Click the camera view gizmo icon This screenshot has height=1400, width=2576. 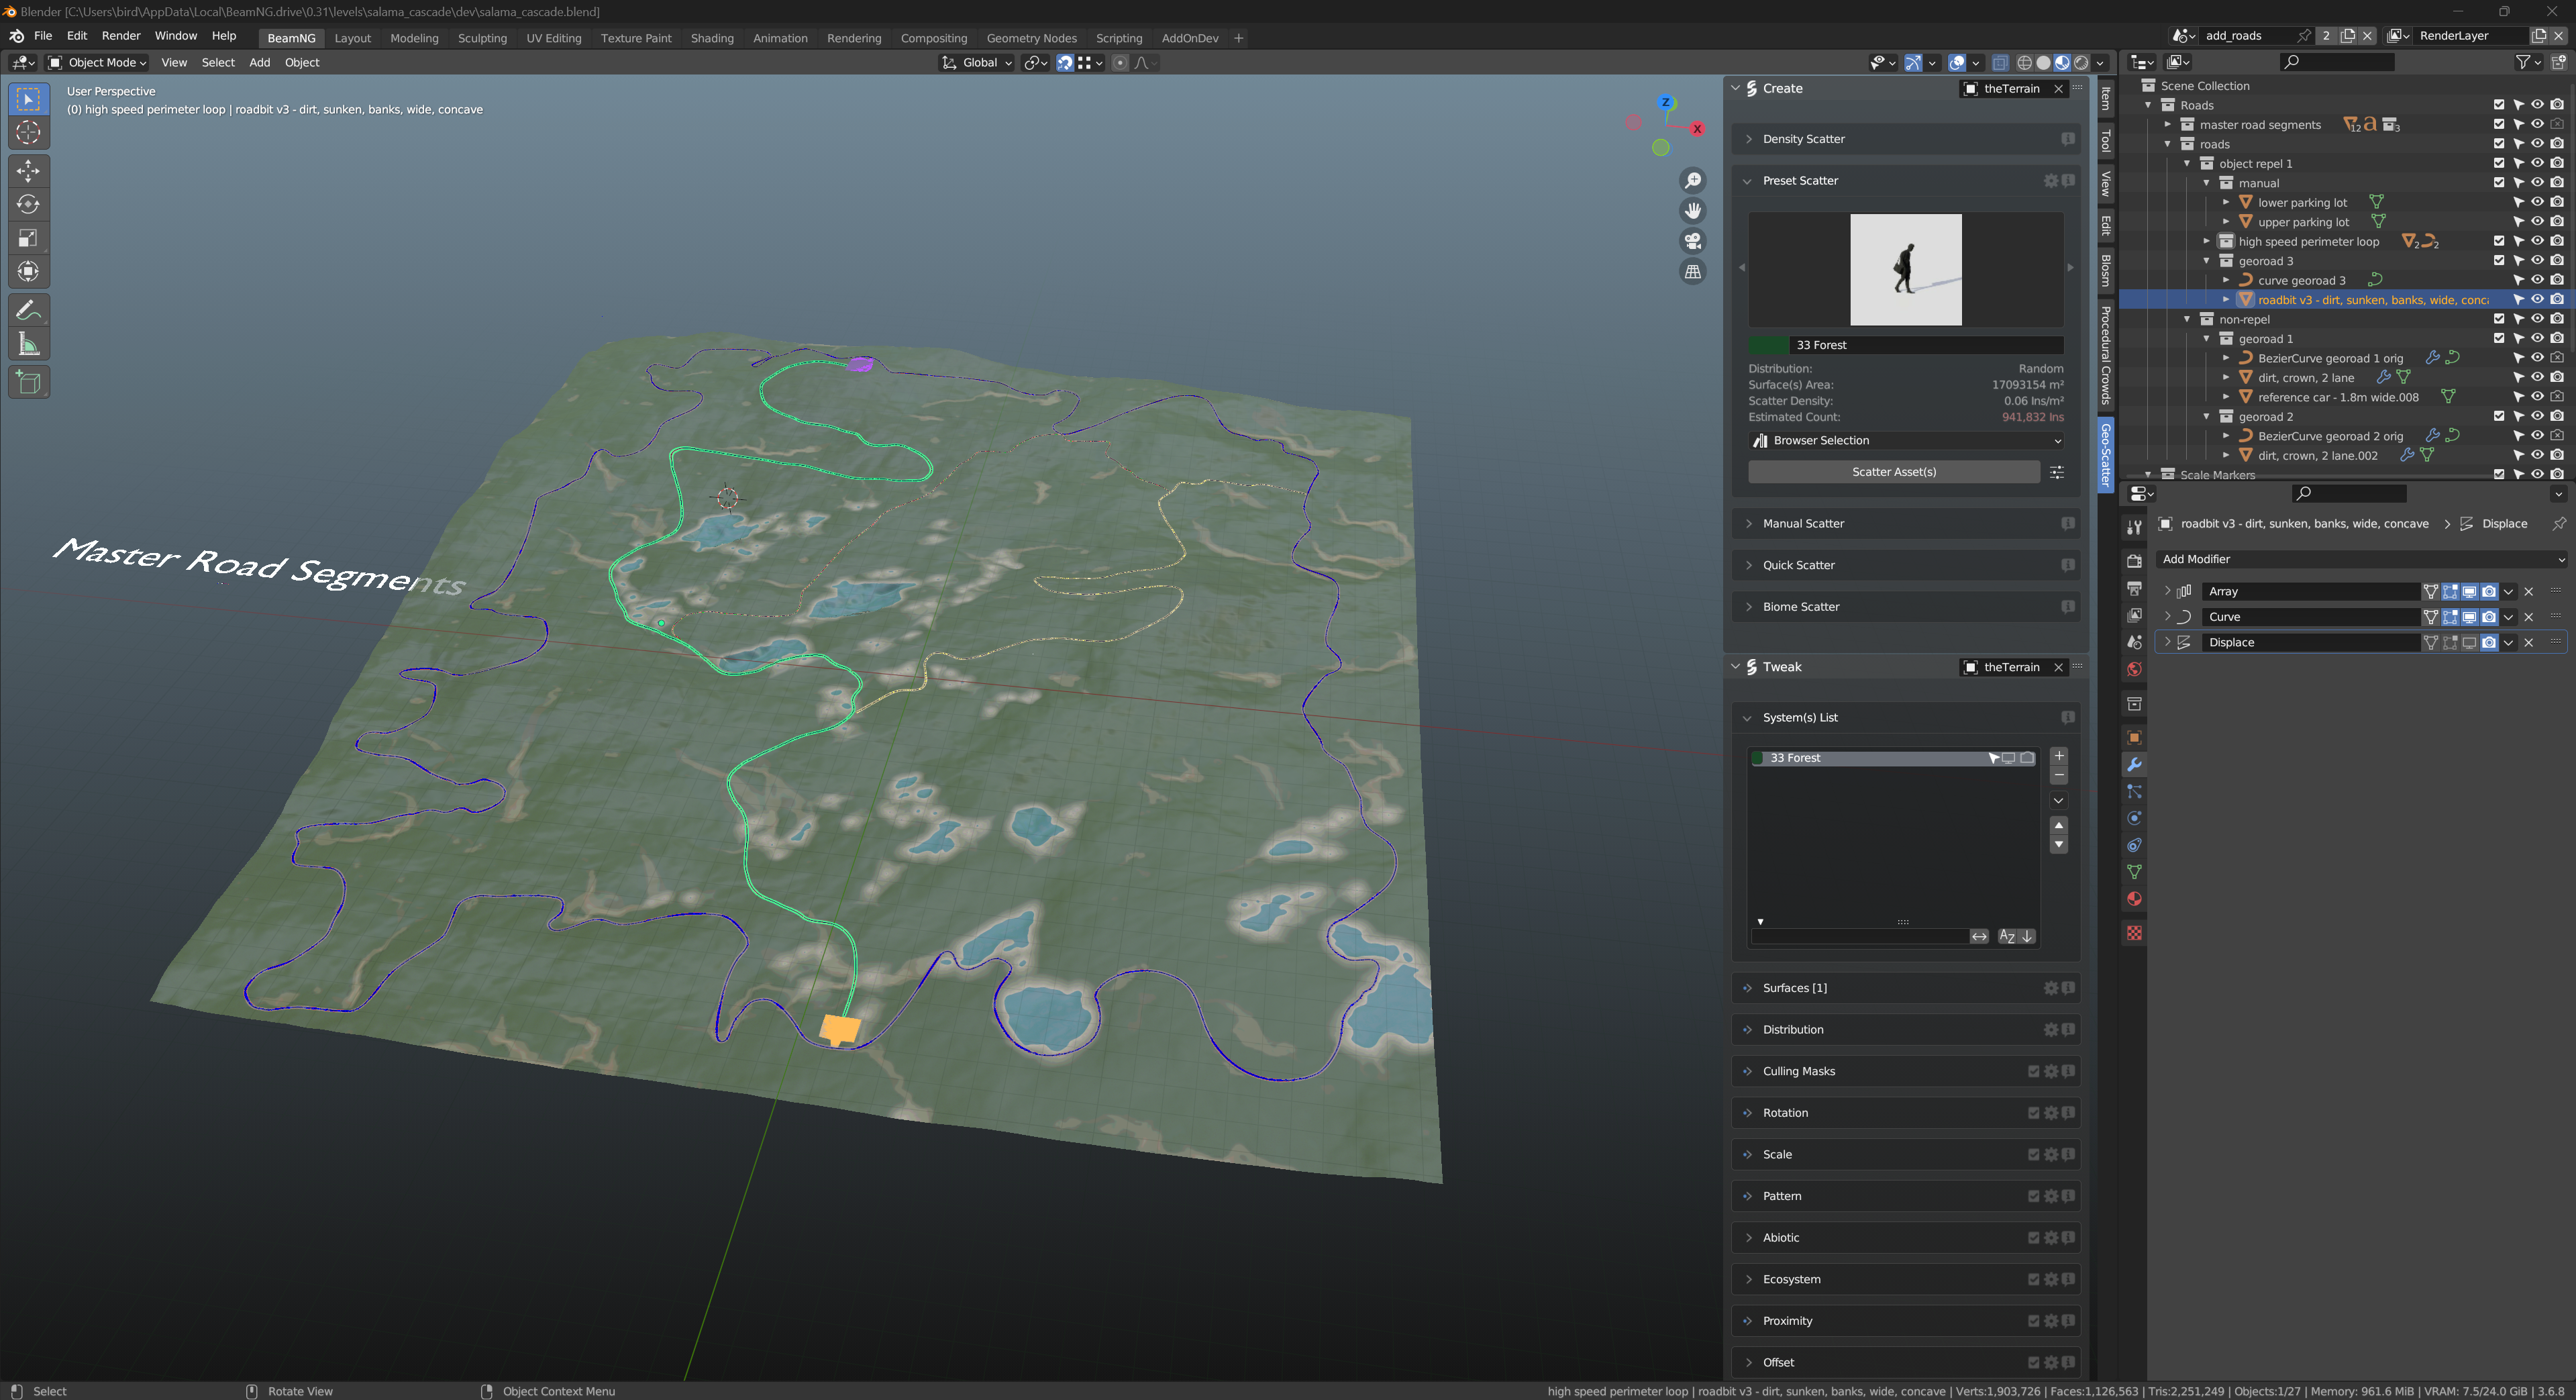(1692, 241)
